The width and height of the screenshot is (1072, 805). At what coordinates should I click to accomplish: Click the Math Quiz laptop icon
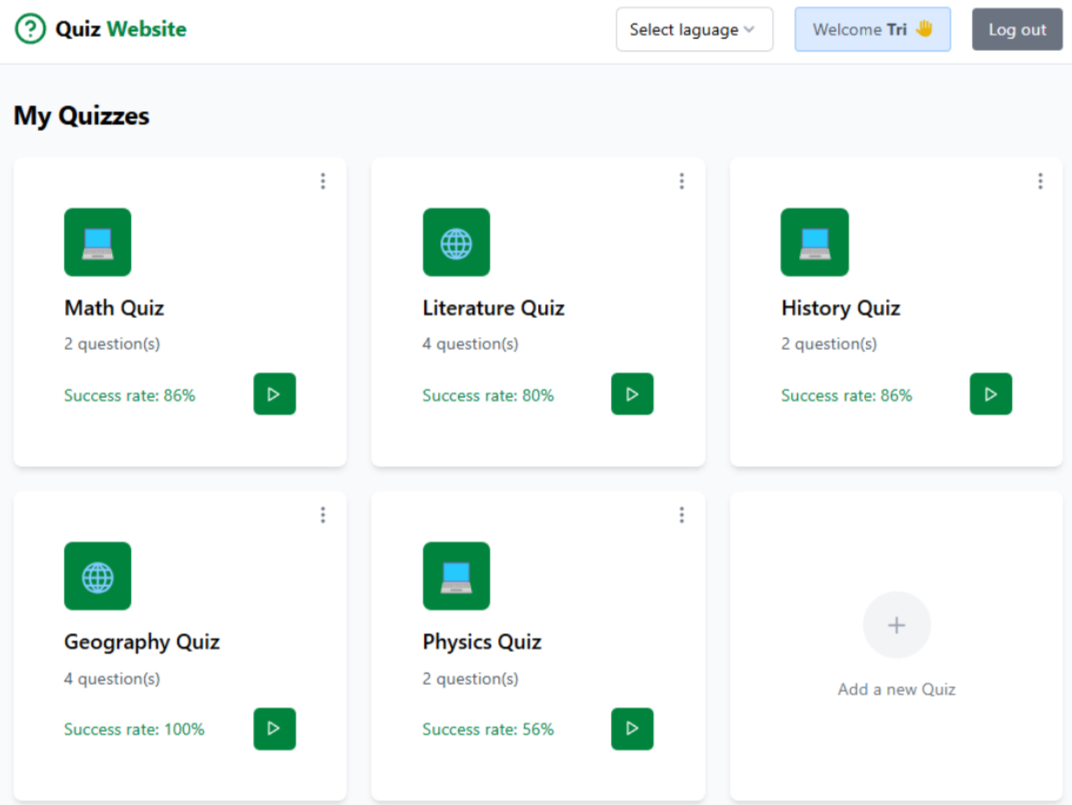tap(97, 242)
